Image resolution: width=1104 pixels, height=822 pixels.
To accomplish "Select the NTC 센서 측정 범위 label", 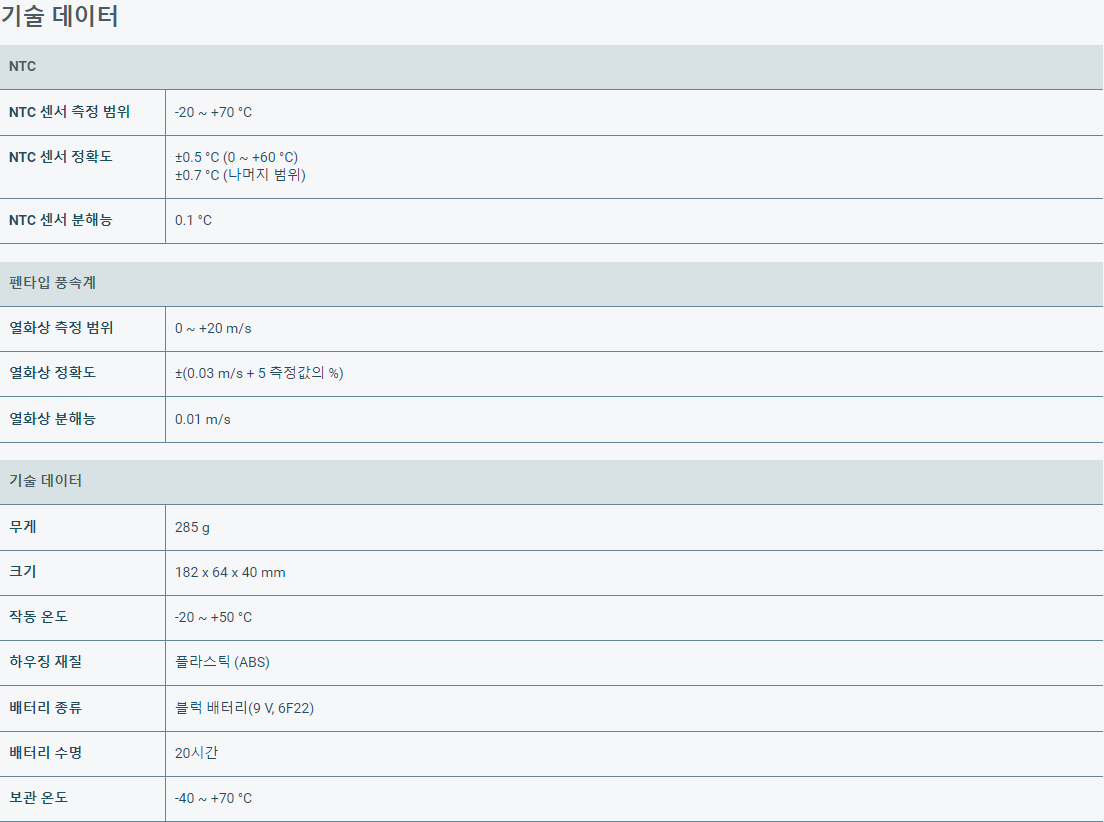I will pyautogui.click(x=69, y=112).
